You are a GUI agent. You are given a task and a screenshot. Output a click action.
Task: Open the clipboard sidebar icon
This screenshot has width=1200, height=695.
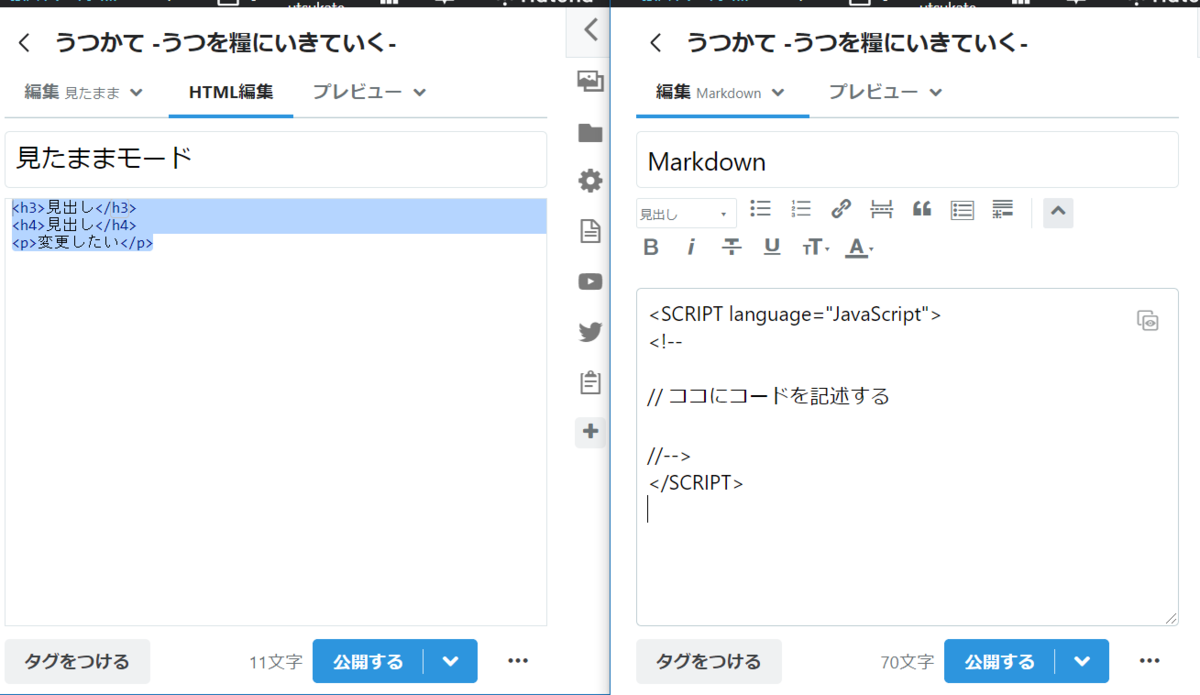tap(590, 382)
